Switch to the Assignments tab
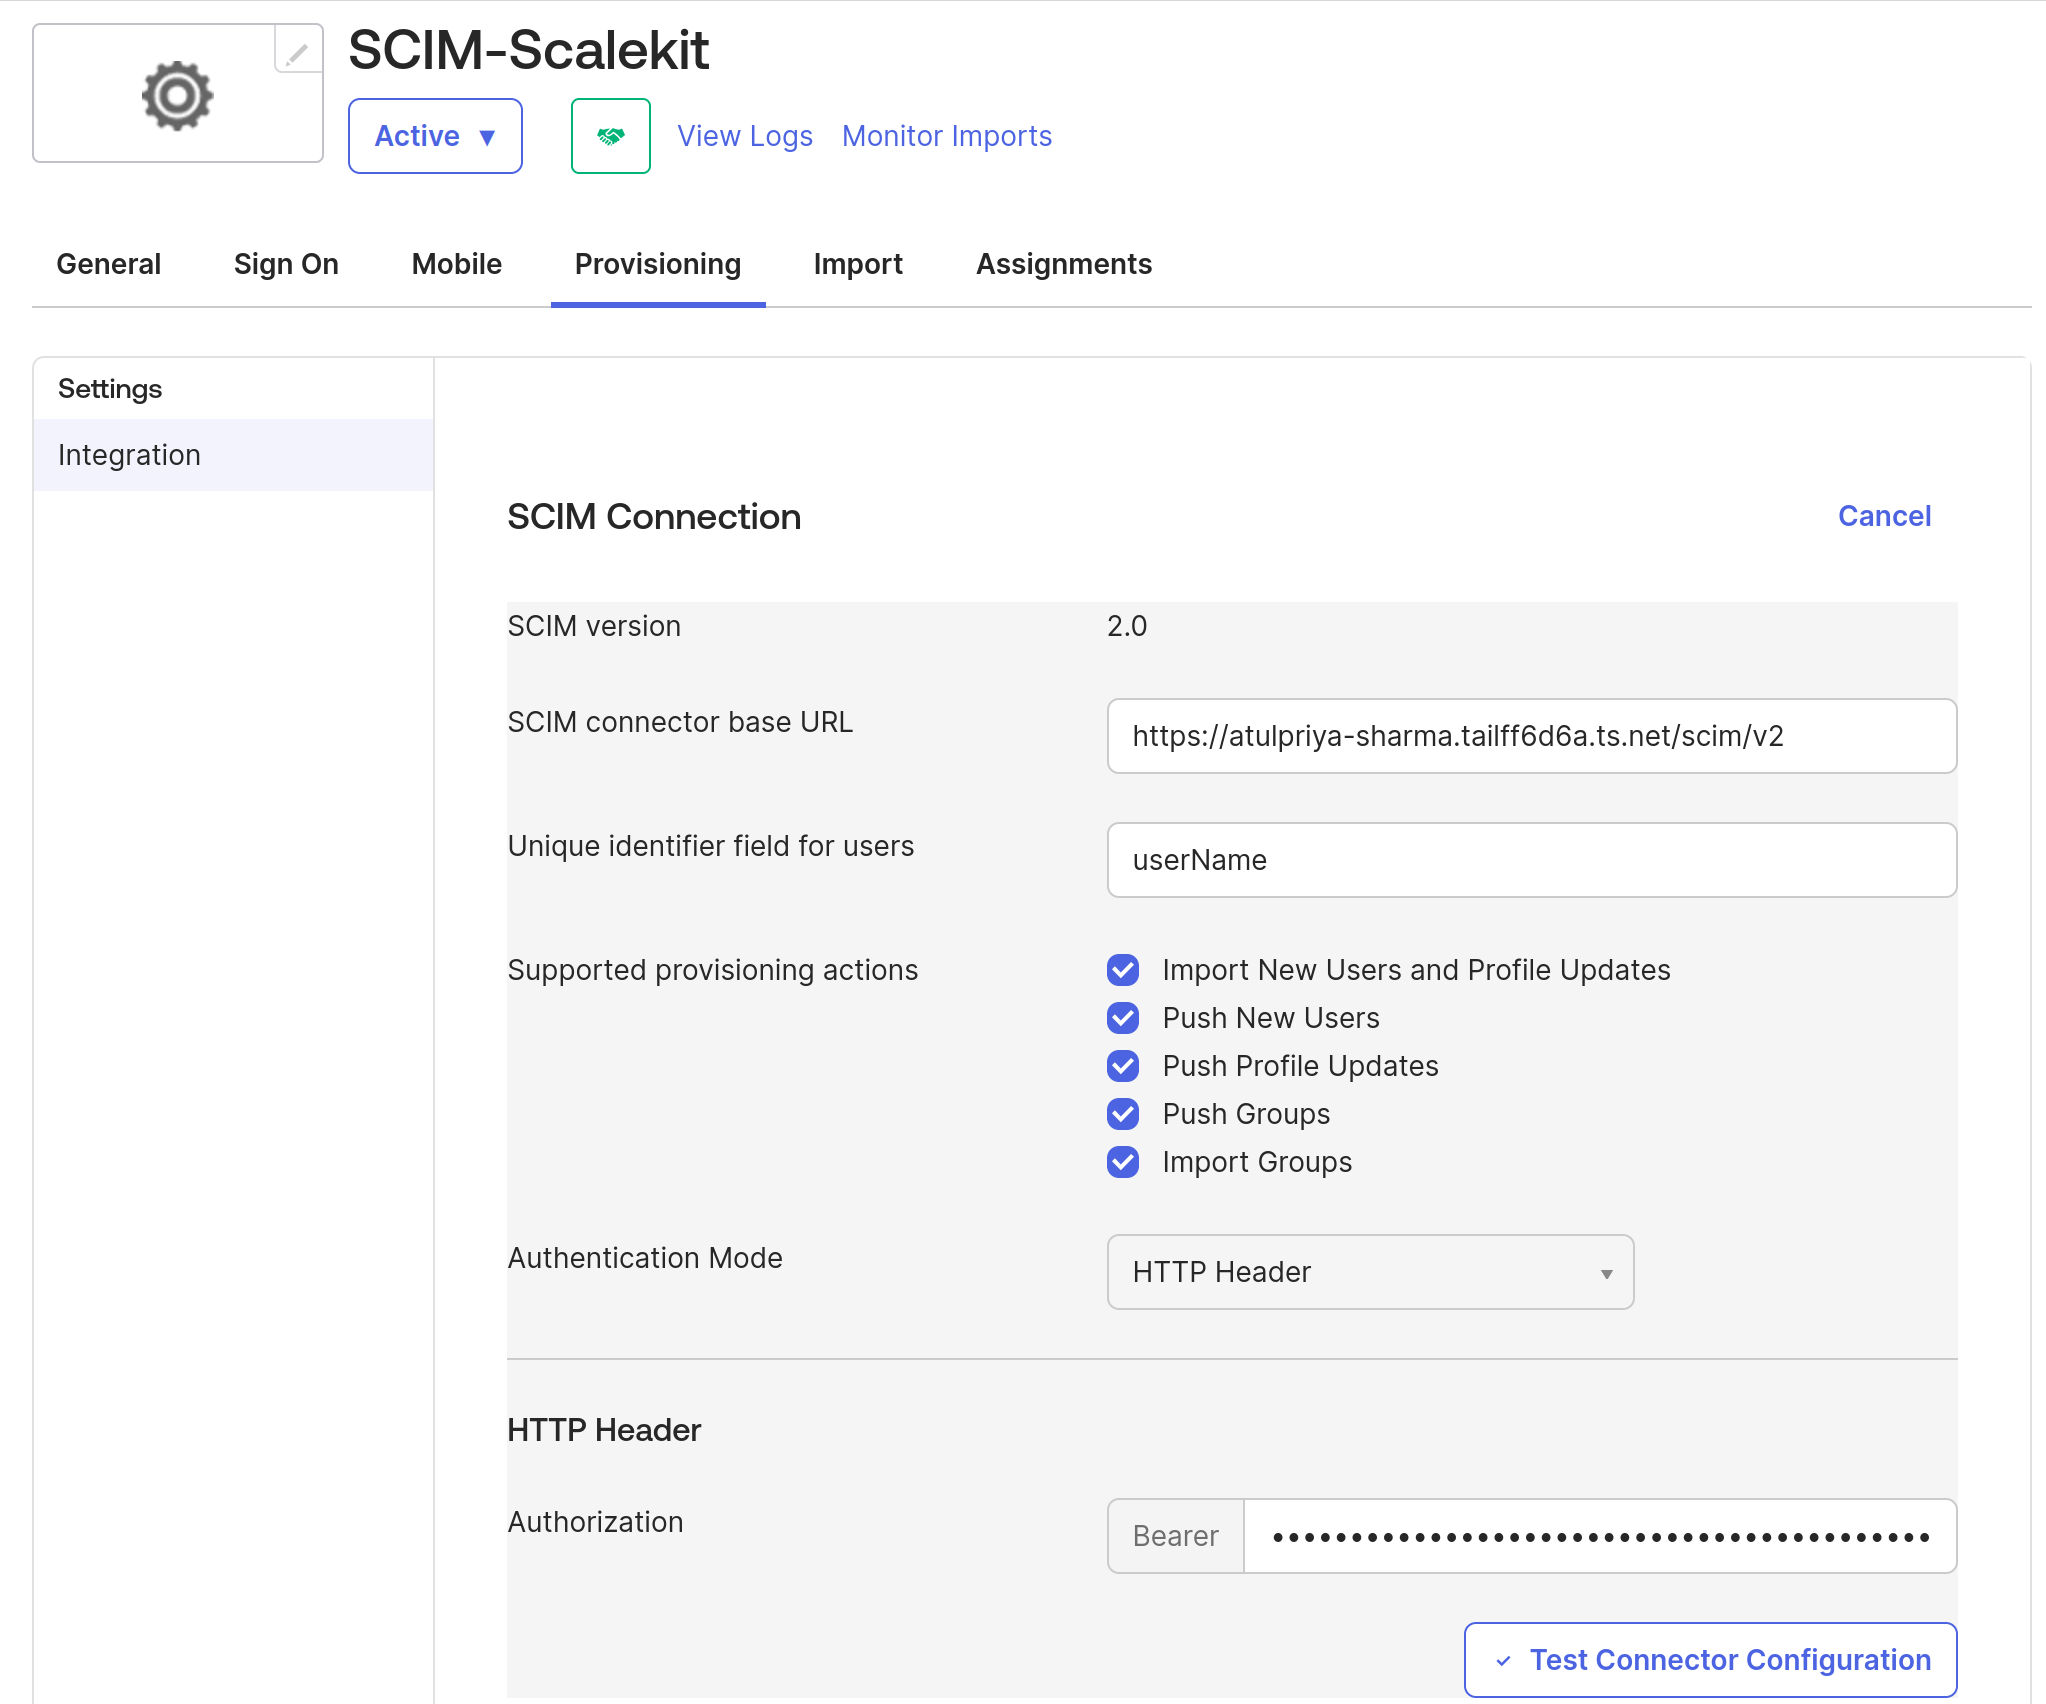 click(x=1064, y=264)
